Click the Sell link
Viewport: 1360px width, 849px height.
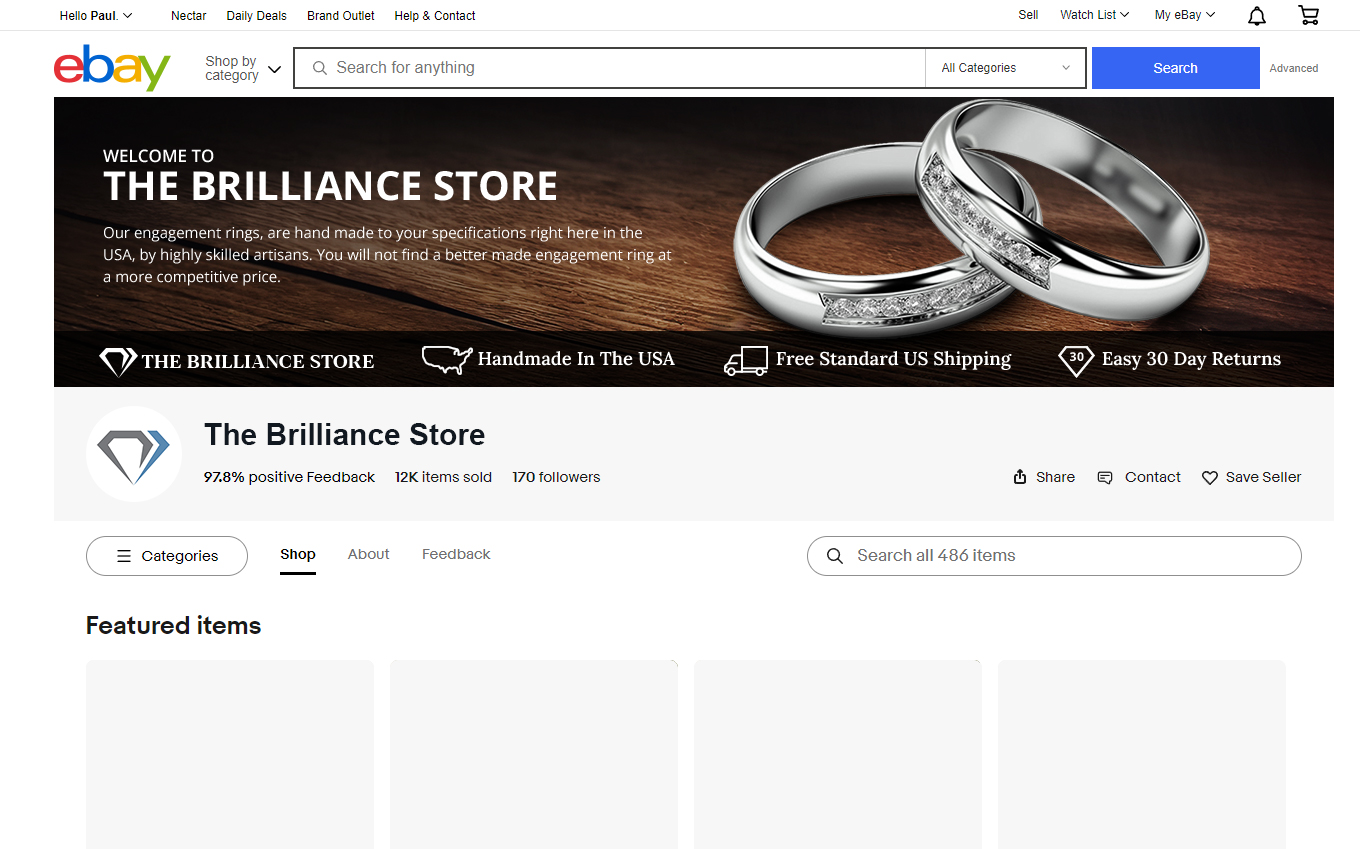pos(1028,15)
